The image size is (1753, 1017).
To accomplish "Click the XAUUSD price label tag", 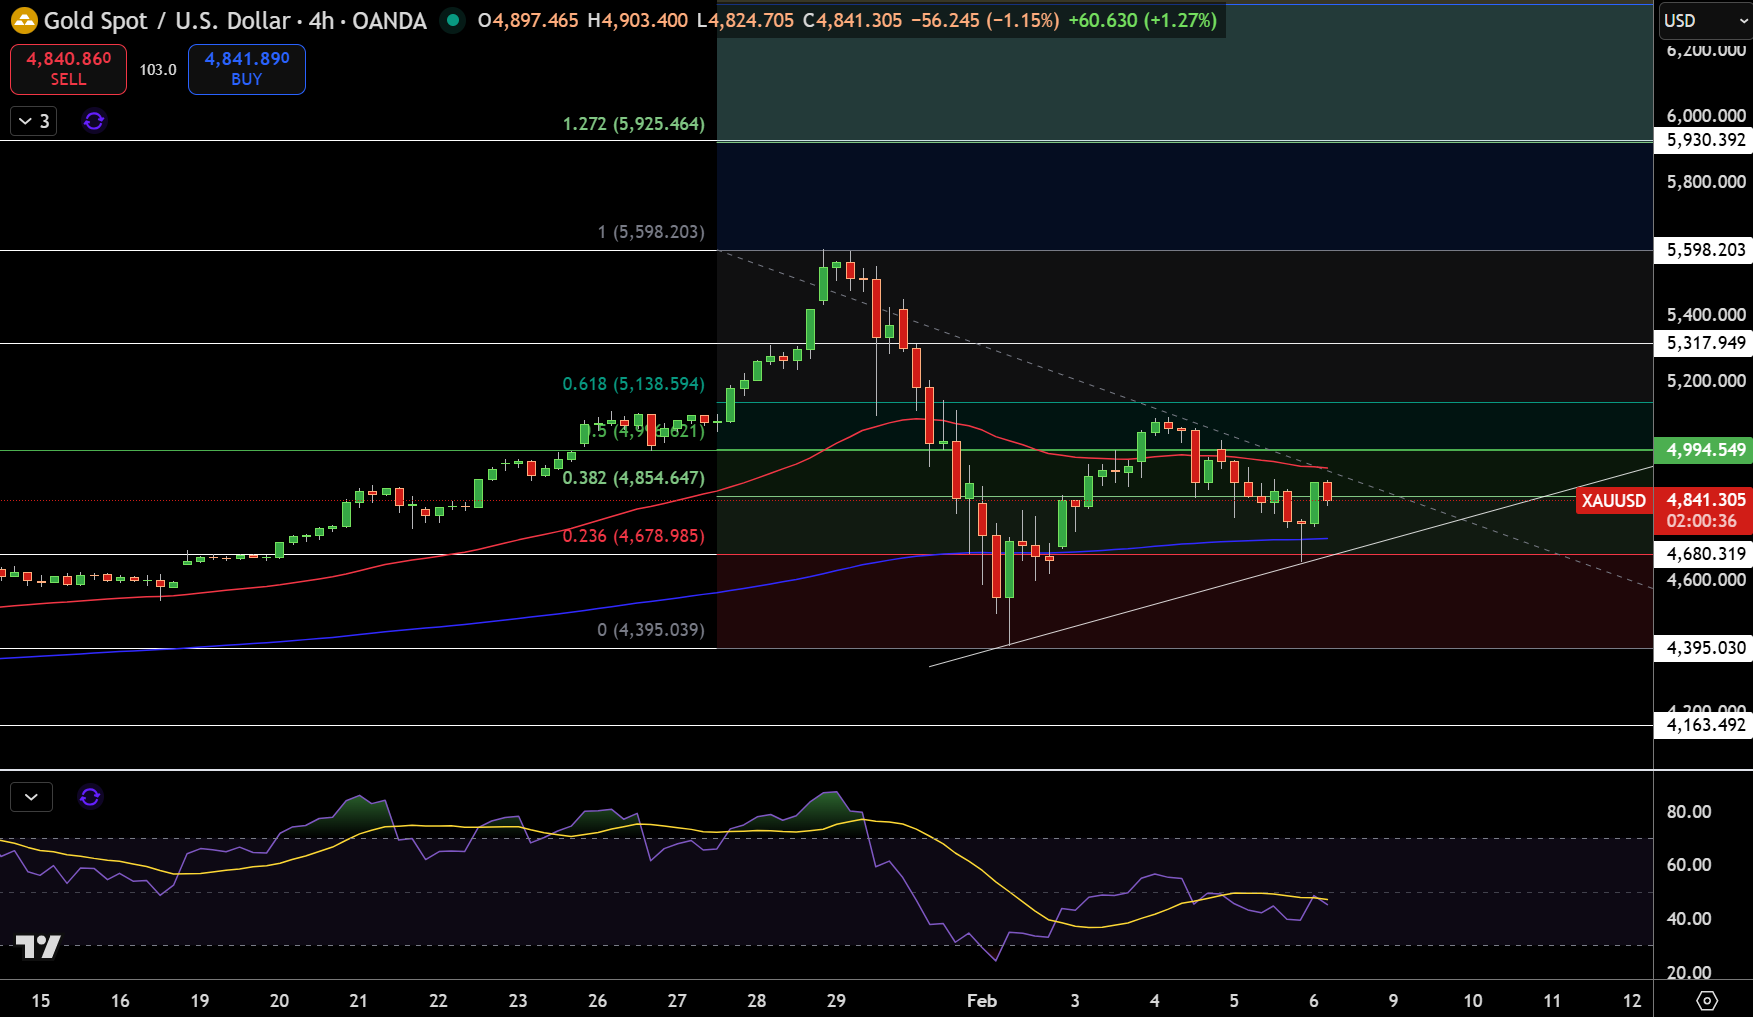I will [1614, 501].
